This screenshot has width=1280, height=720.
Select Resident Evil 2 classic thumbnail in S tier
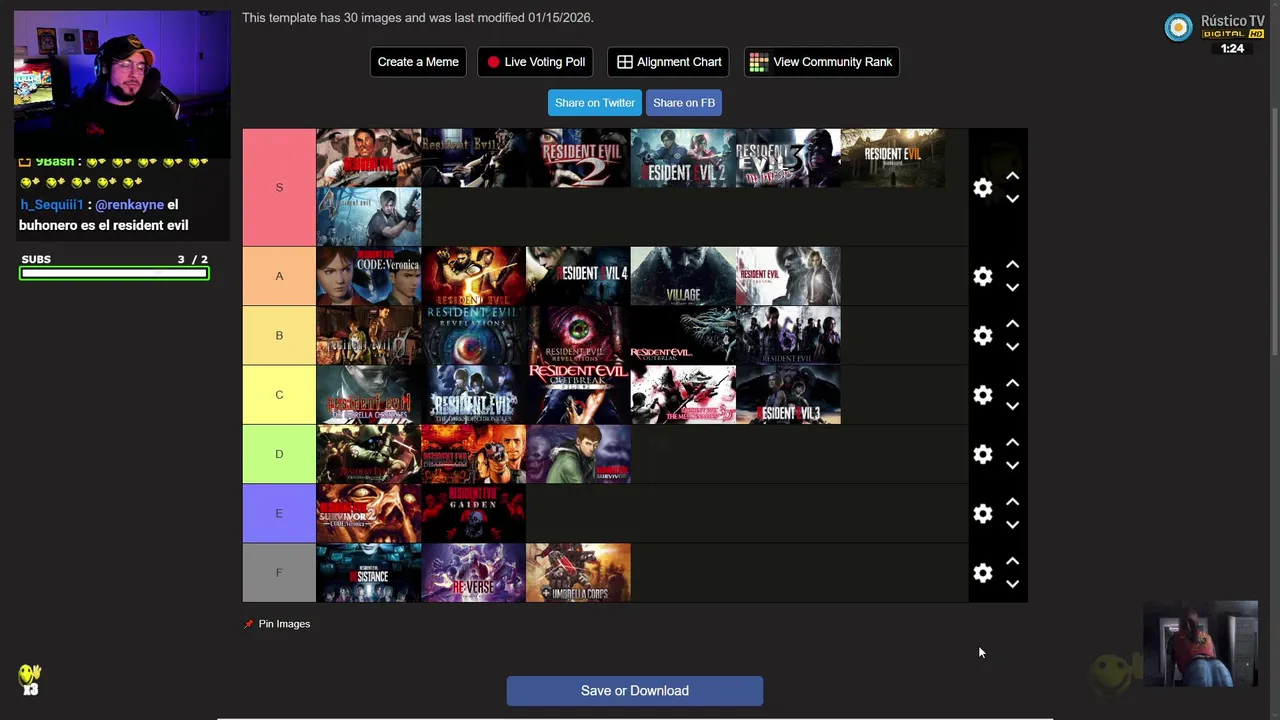pos(578,158)
